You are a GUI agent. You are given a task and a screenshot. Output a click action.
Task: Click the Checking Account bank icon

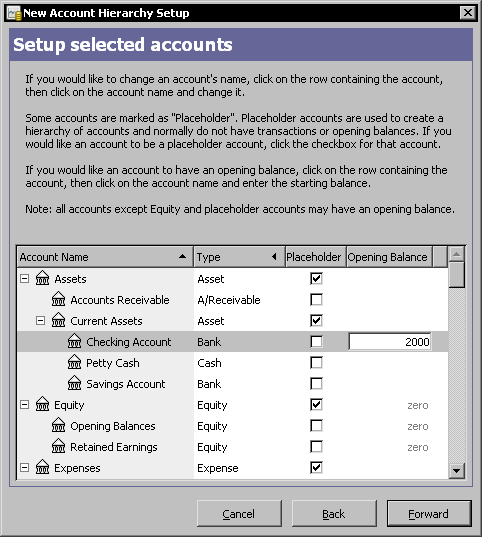tap(74, 341)
